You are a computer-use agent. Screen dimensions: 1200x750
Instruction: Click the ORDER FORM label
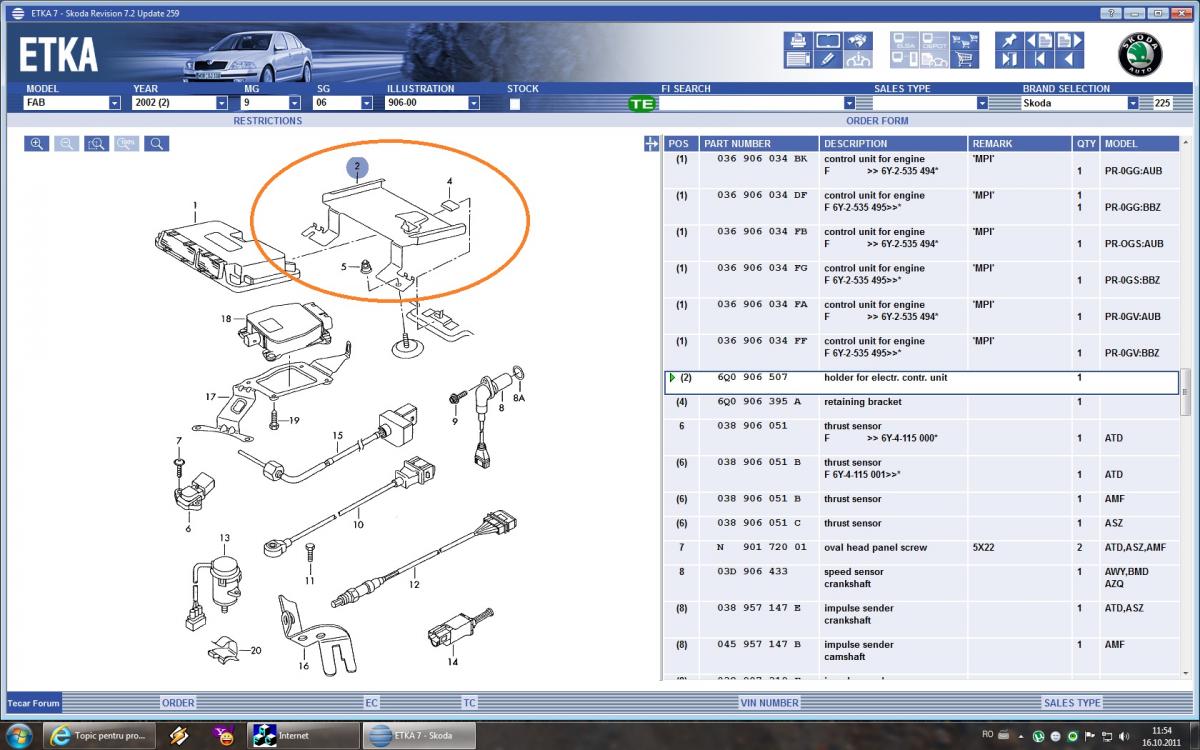[x=878, y=121]
